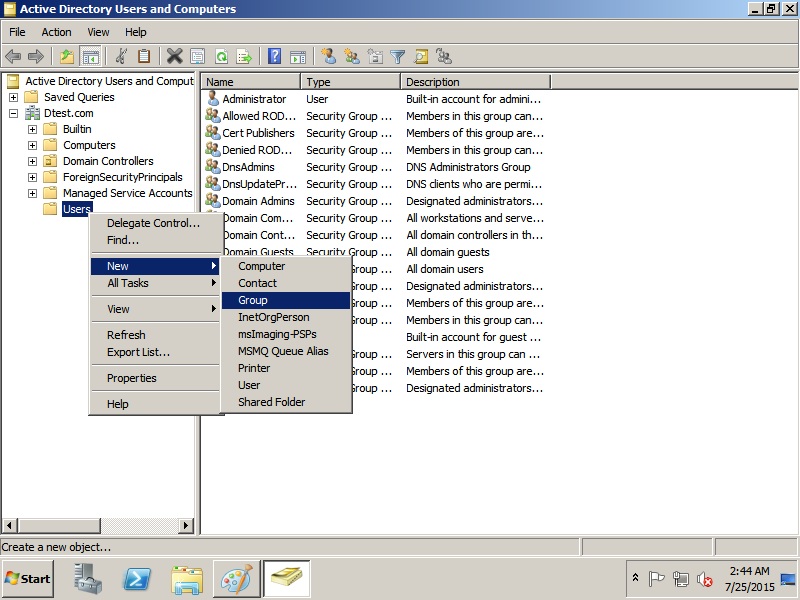Click the Cut scissors toolbar icon
Image resolution: width=800 pixels, height=600 pixels.
click(122, 57)
